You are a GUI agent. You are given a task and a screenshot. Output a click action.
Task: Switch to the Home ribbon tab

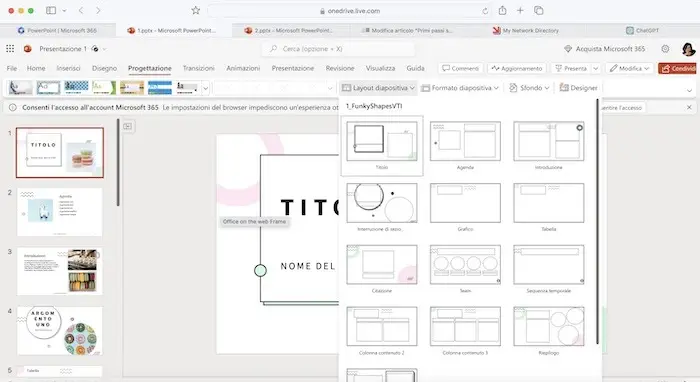[x=36, y=68]
